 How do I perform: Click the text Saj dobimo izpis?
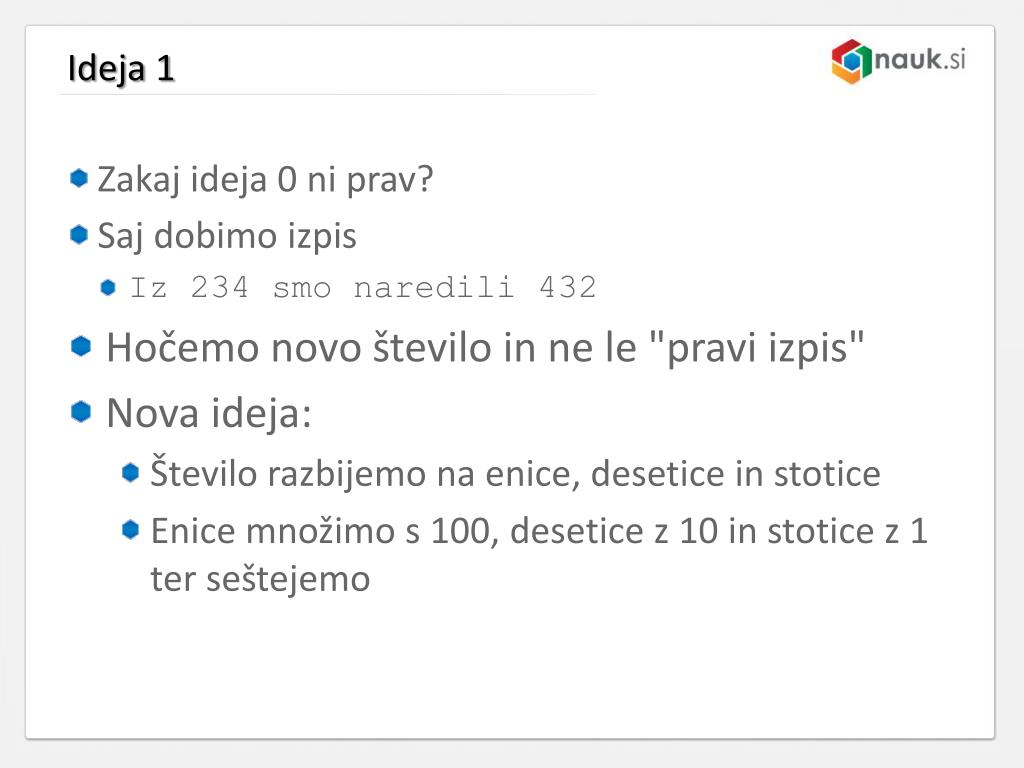pos(227,236)
